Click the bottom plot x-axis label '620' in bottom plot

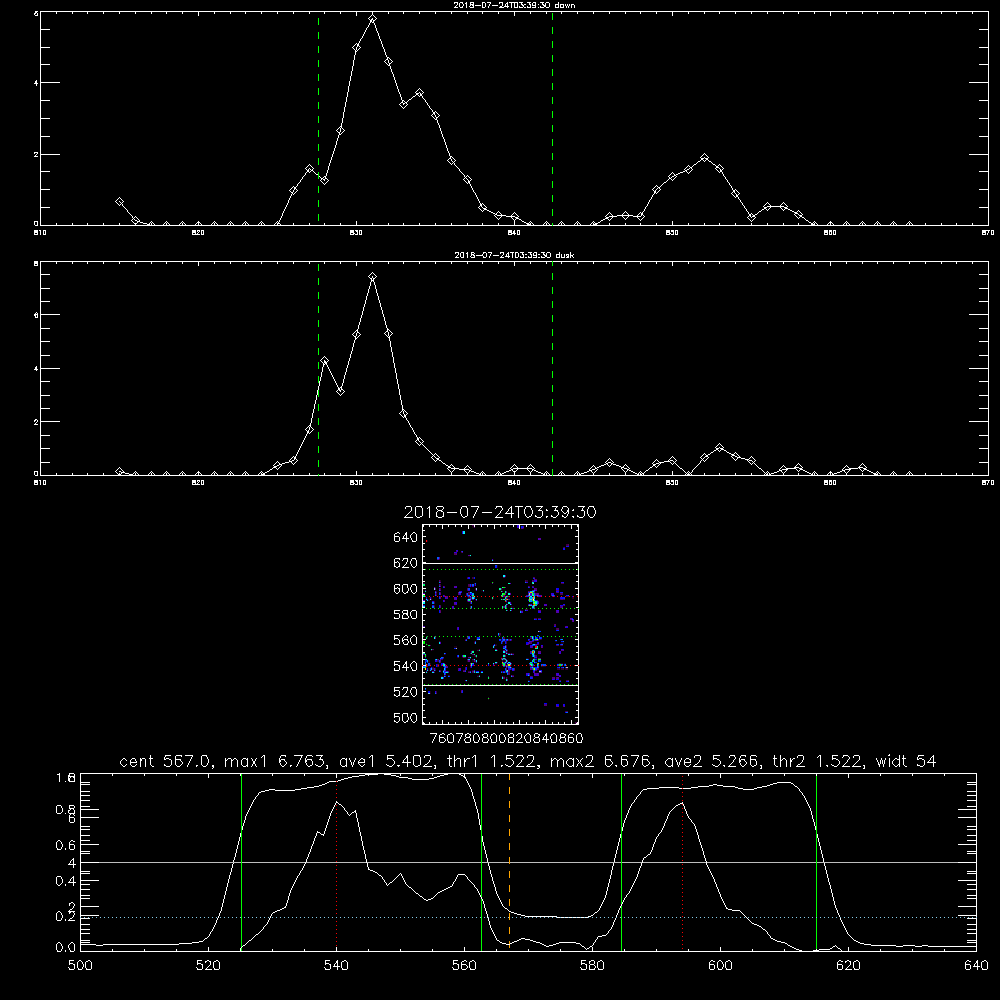coord(848,965)
